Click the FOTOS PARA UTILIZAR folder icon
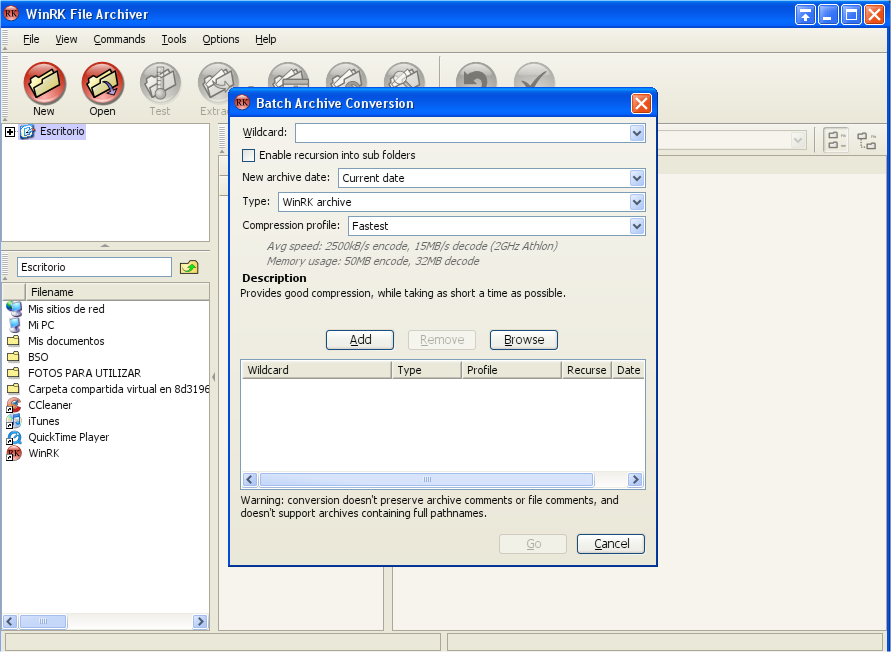The height and width of the screenshot is (652, 891). [13, 373]
